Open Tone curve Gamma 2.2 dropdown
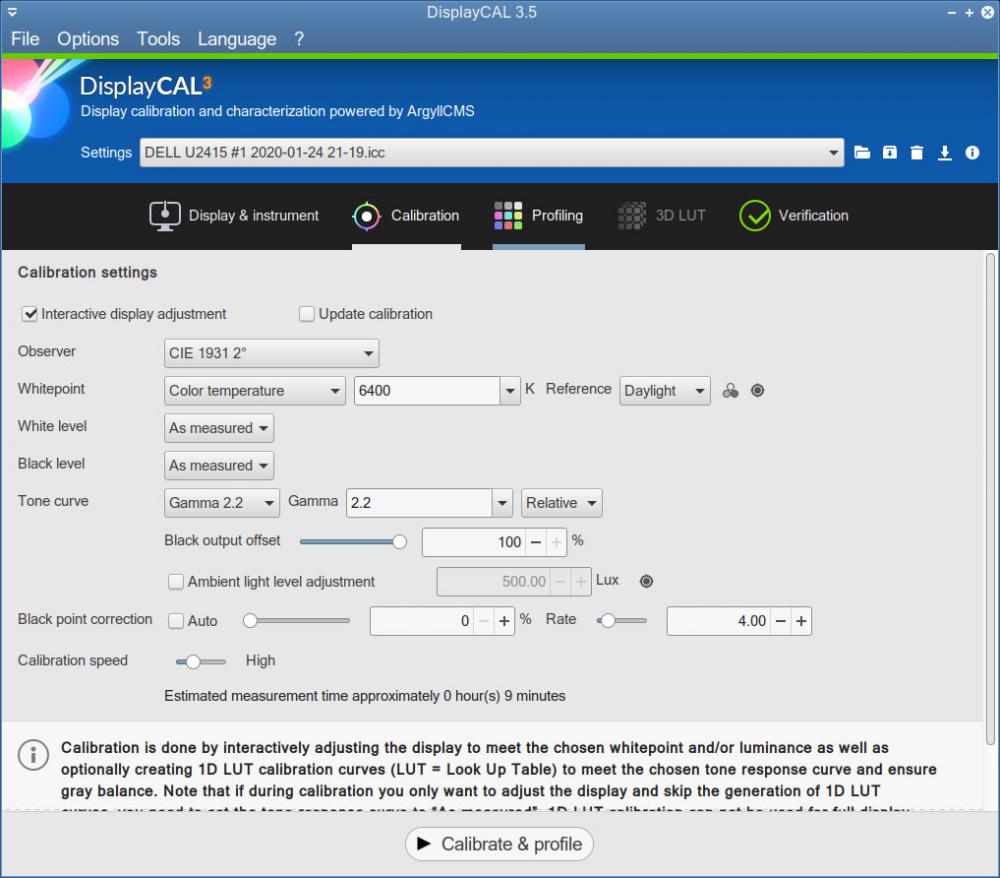 221,503
